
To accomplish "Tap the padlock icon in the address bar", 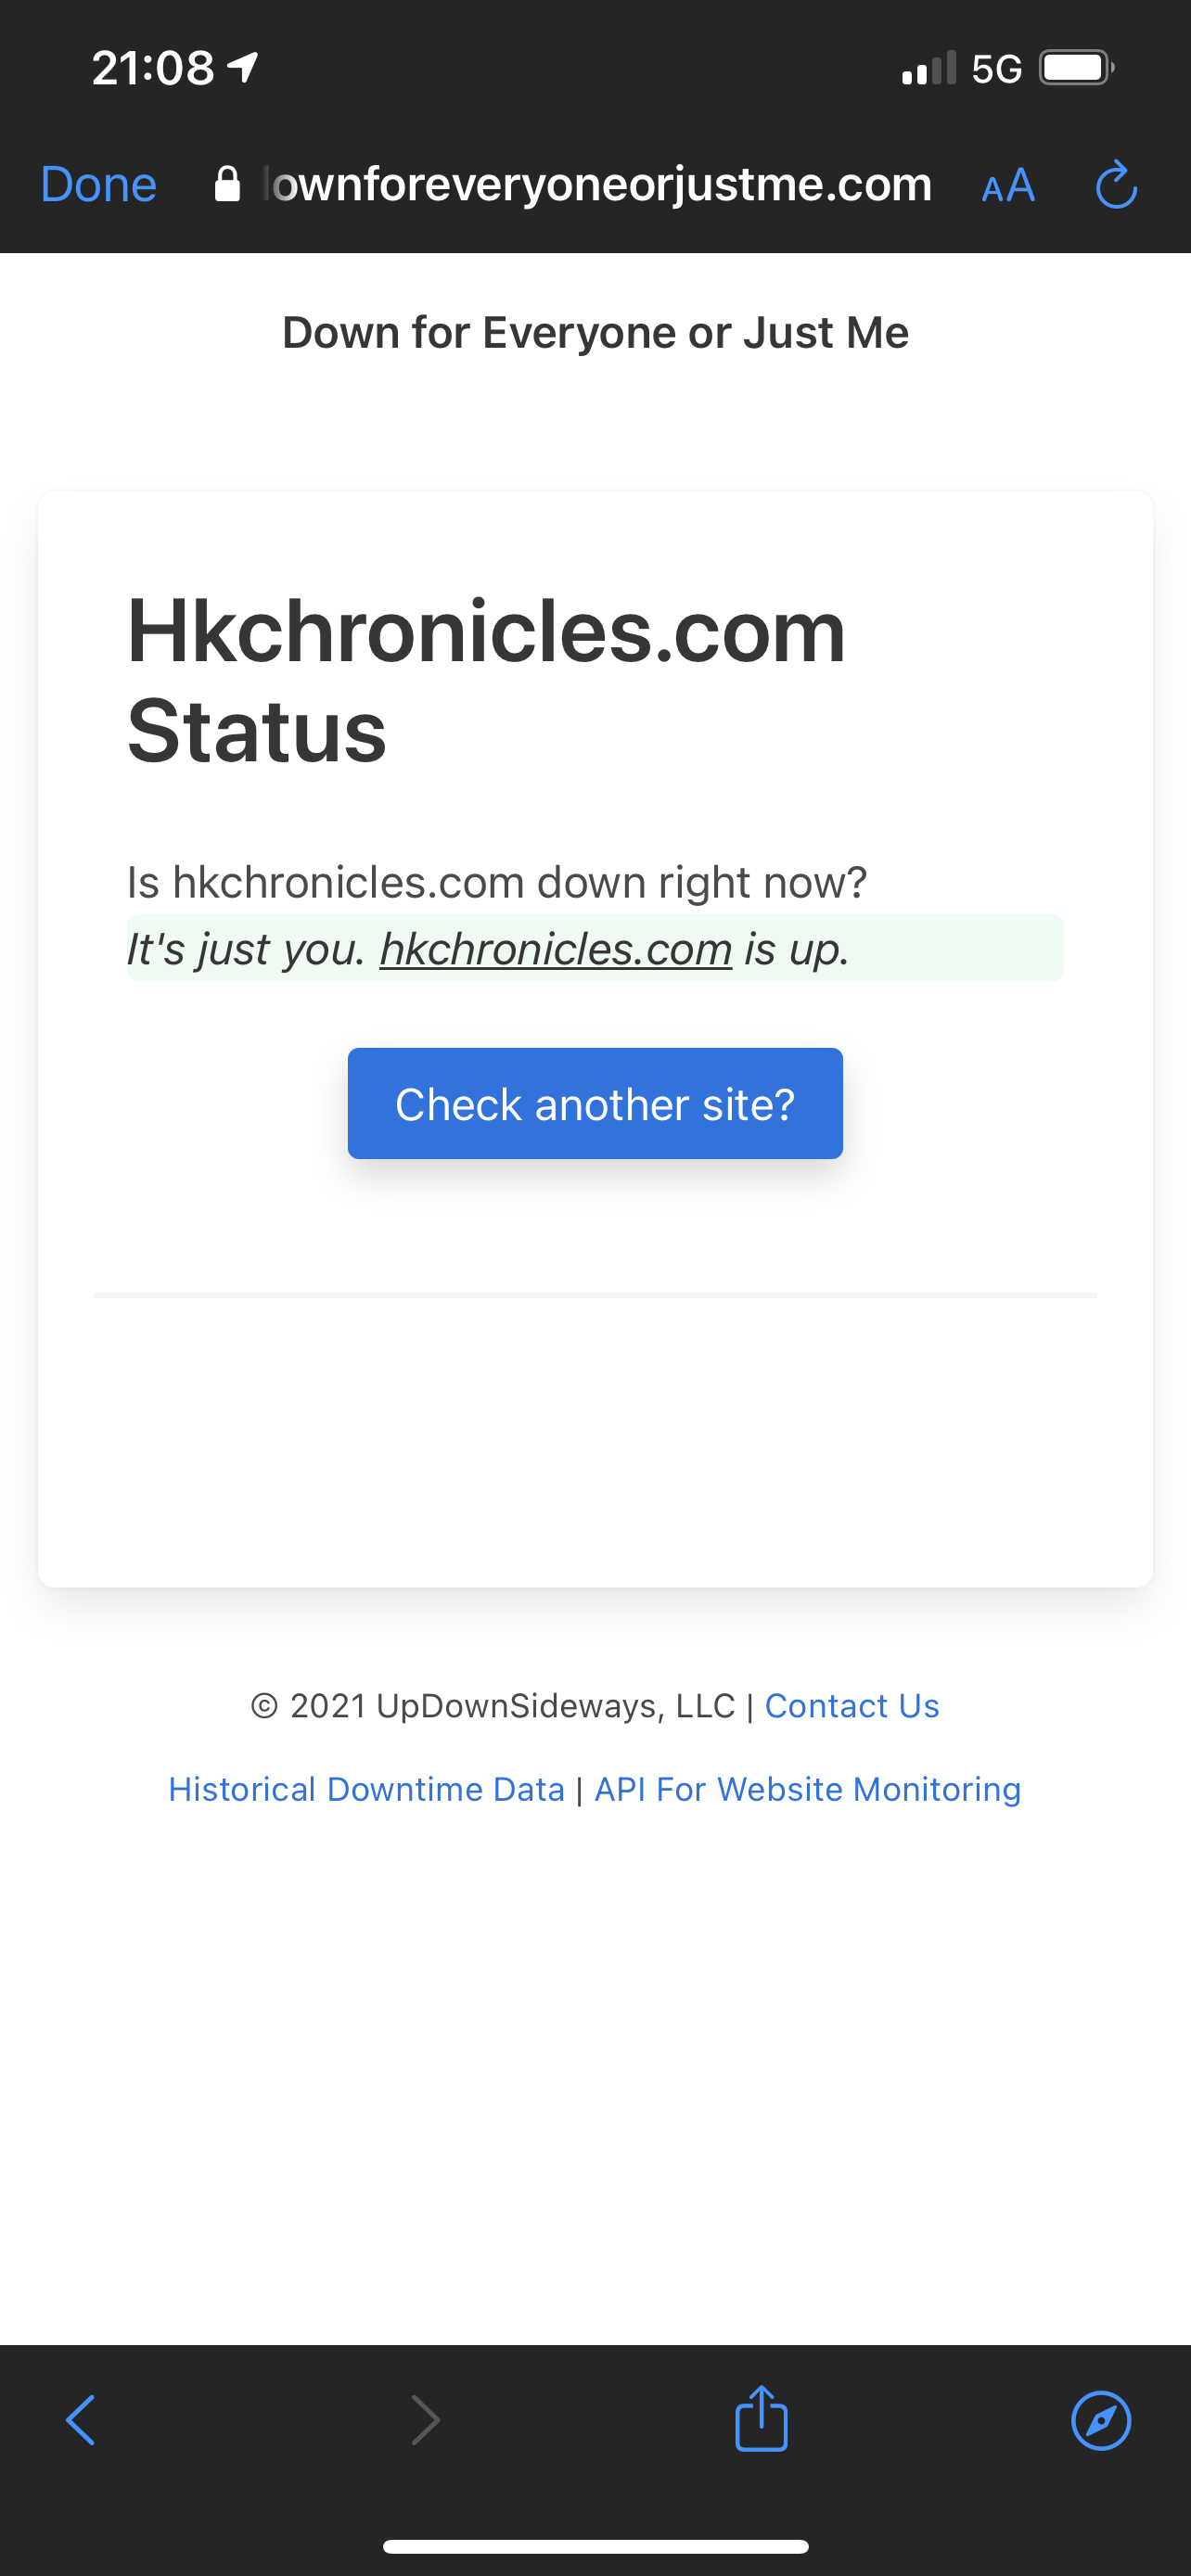I will (x=227, y=184).
